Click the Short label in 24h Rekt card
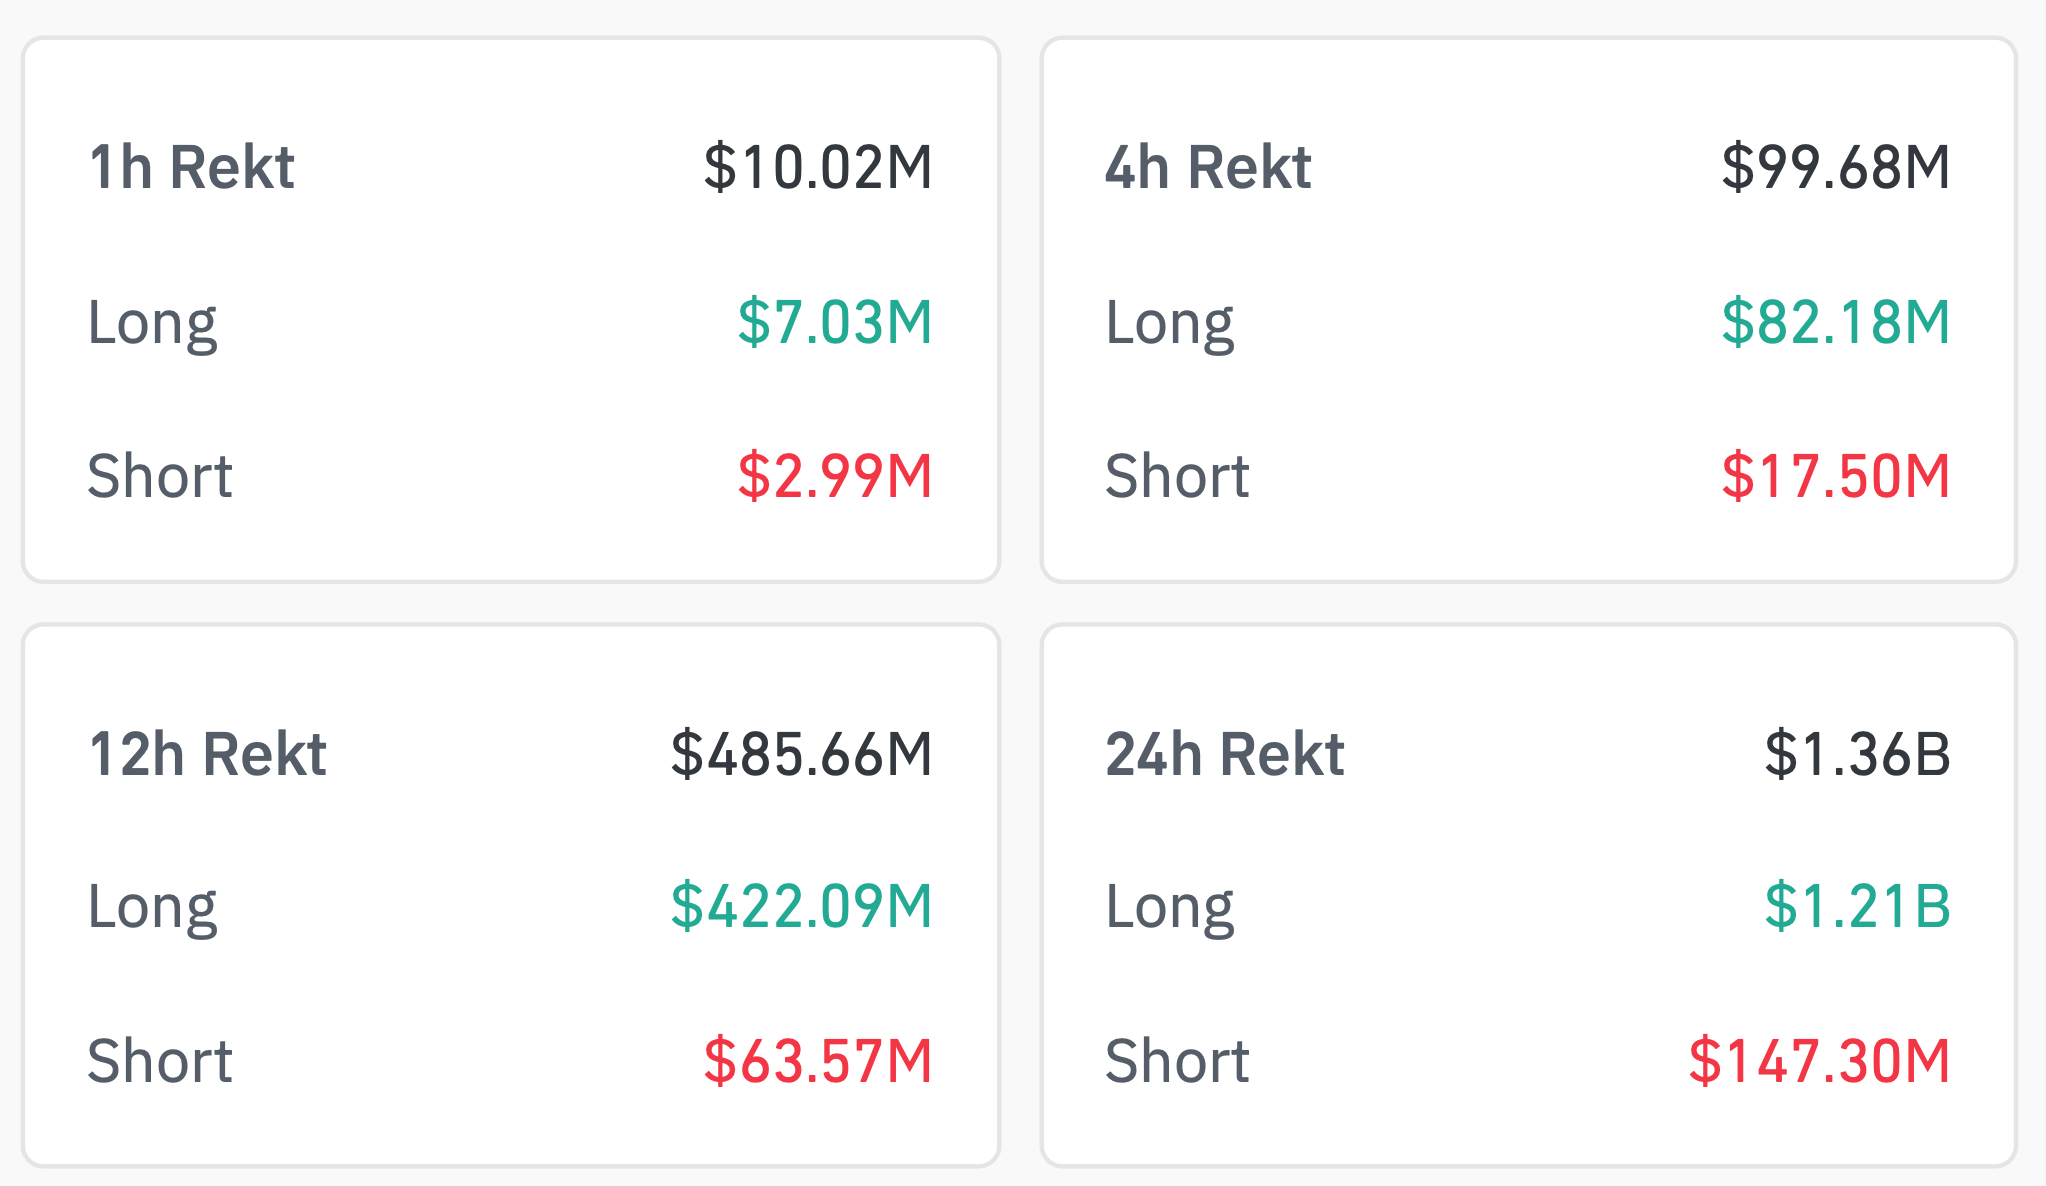The width and height of the screenshot is (2046, 1186). pyautogui.click(x=1177, y=1061)
